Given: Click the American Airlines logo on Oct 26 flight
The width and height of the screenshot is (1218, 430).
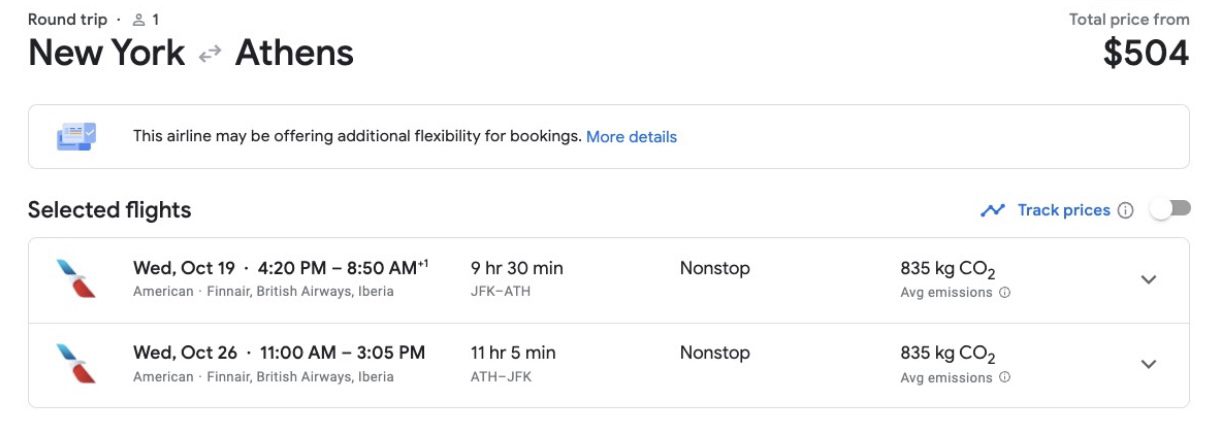Looking at the screenshot, I should pyautogui.click(x=76, y=364).
